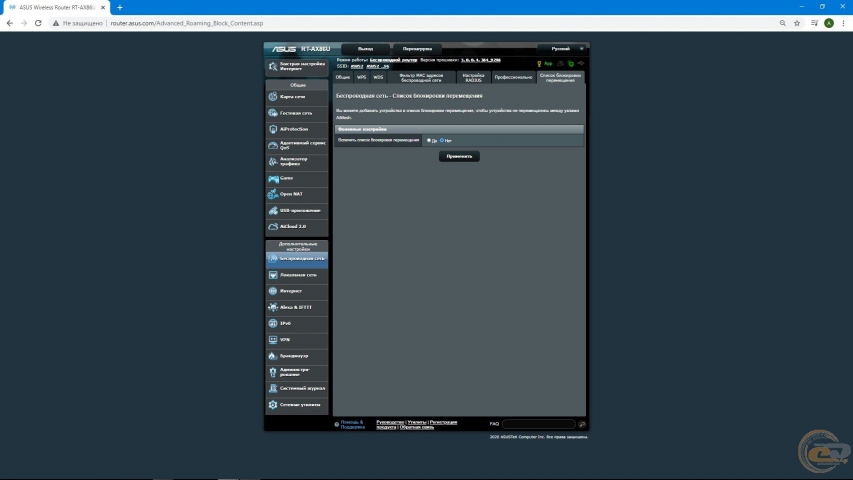Switch to the Профессионально tab
The image size is (853, 480).
point(514,77)
